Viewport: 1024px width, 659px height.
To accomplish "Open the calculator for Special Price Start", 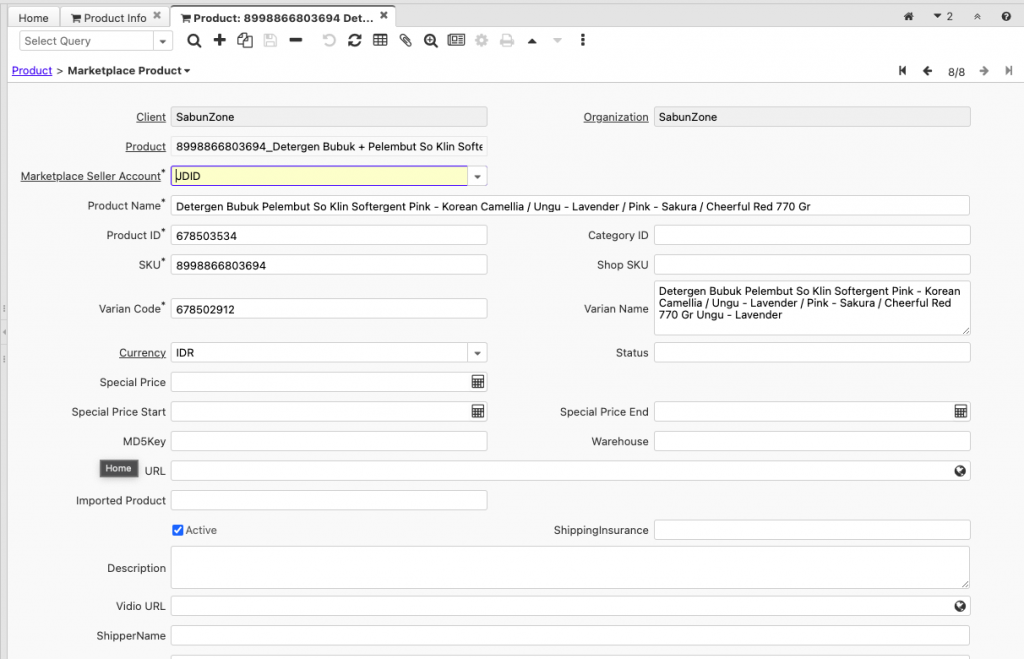I will coord(478,411).
